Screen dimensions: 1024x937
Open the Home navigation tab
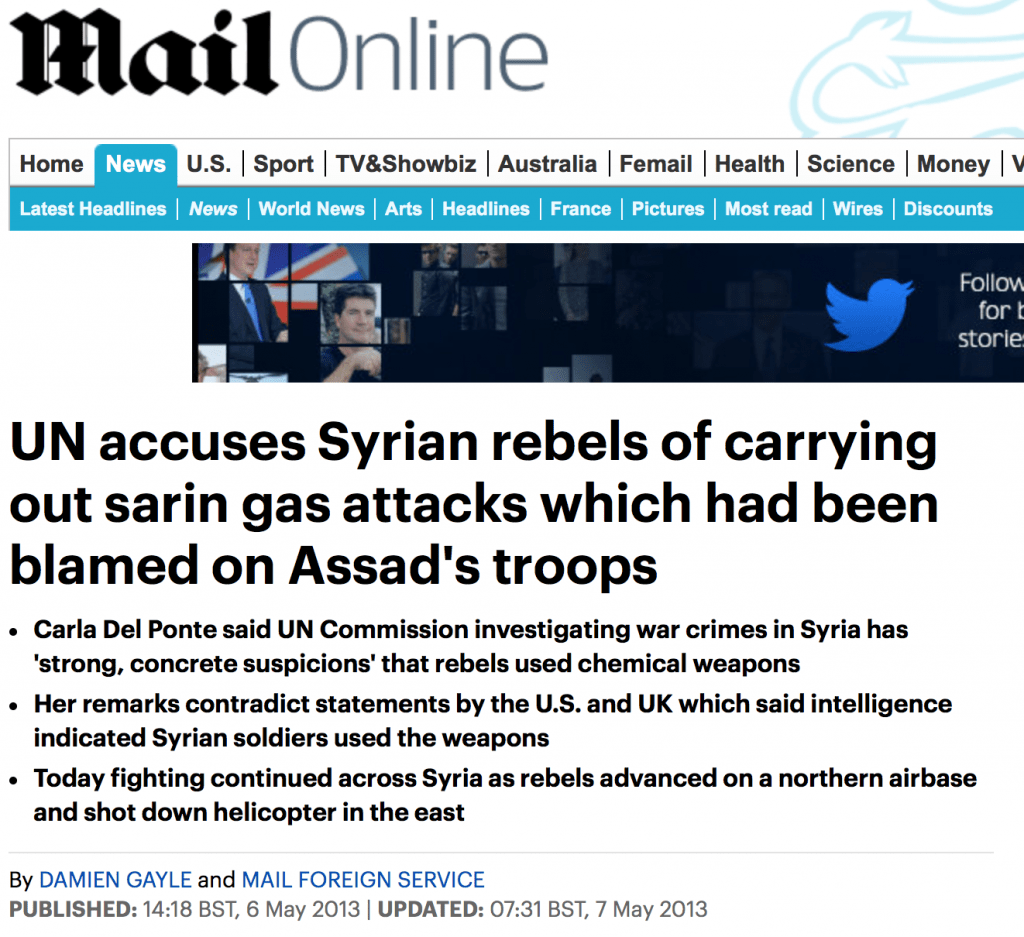[x=52, y=163]
